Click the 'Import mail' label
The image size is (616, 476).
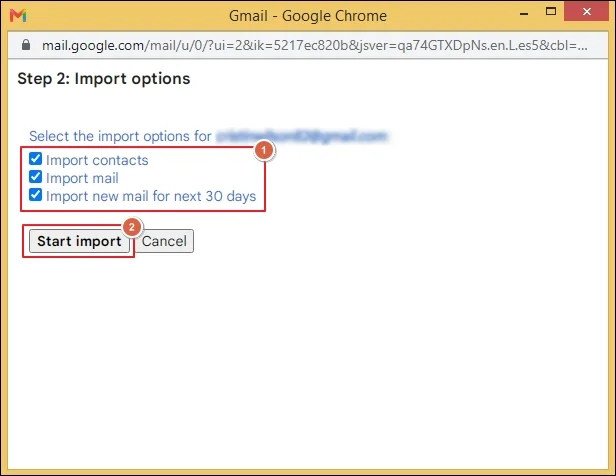[82, 178]
